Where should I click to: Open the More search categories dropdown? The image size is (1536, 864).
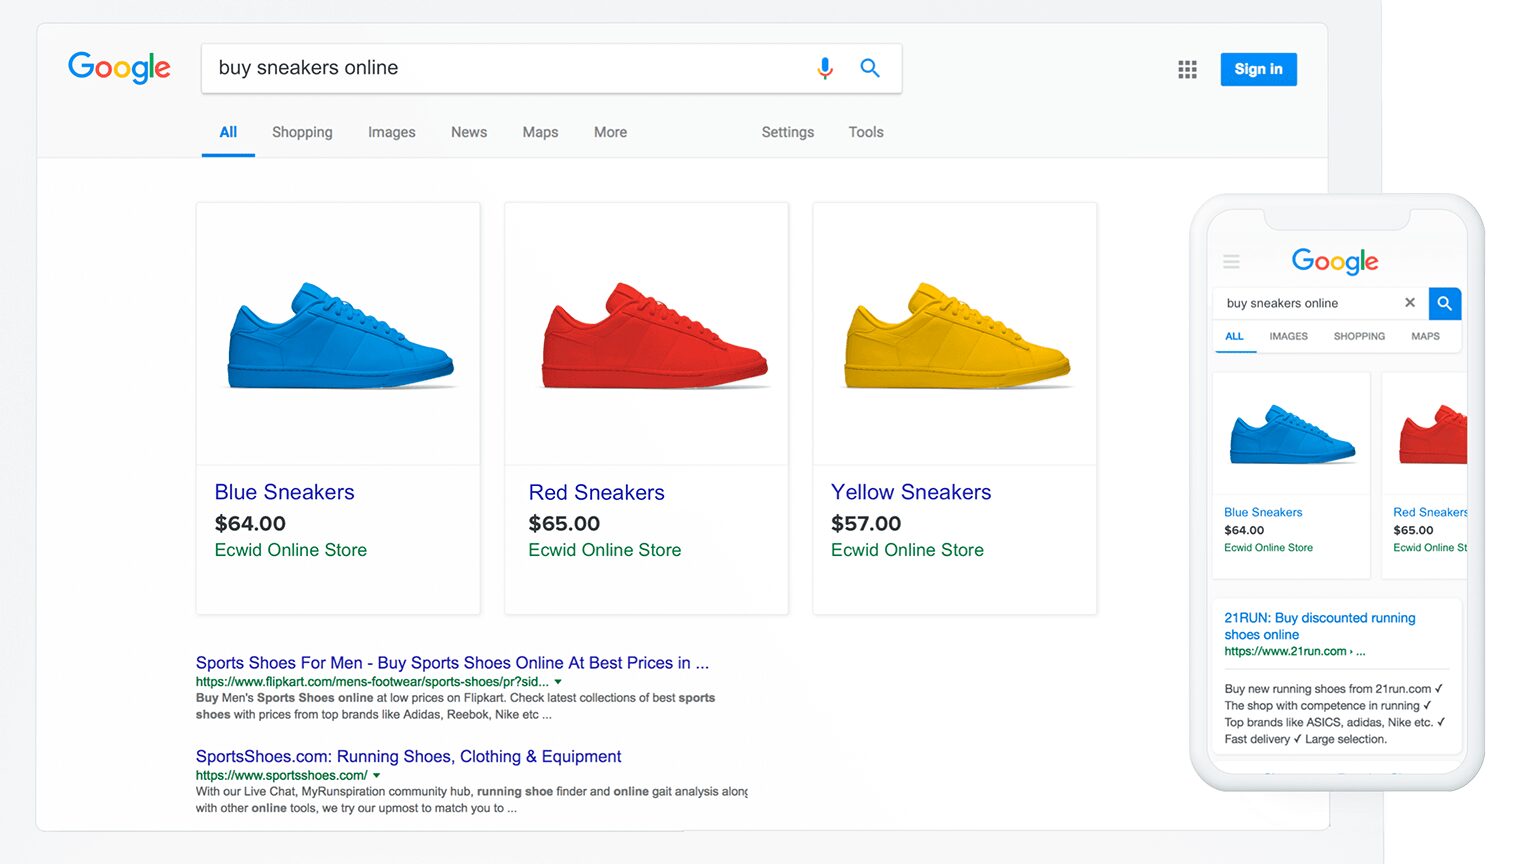pyautogui.click(x=610, y=132)
